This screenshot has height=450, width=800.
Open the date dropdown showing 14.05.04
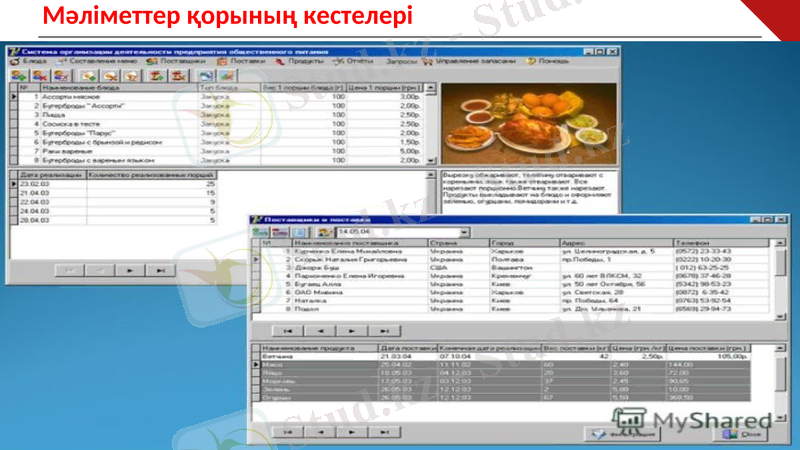coord(464,232)
